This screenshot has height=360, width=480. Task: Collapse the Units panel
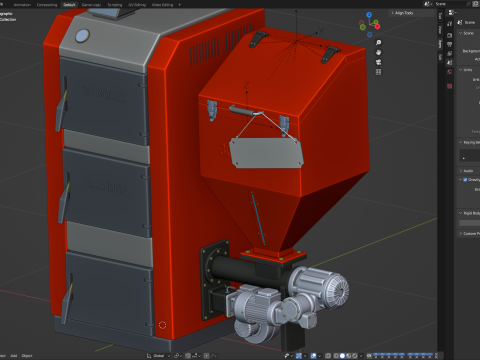tap(466, 70)
